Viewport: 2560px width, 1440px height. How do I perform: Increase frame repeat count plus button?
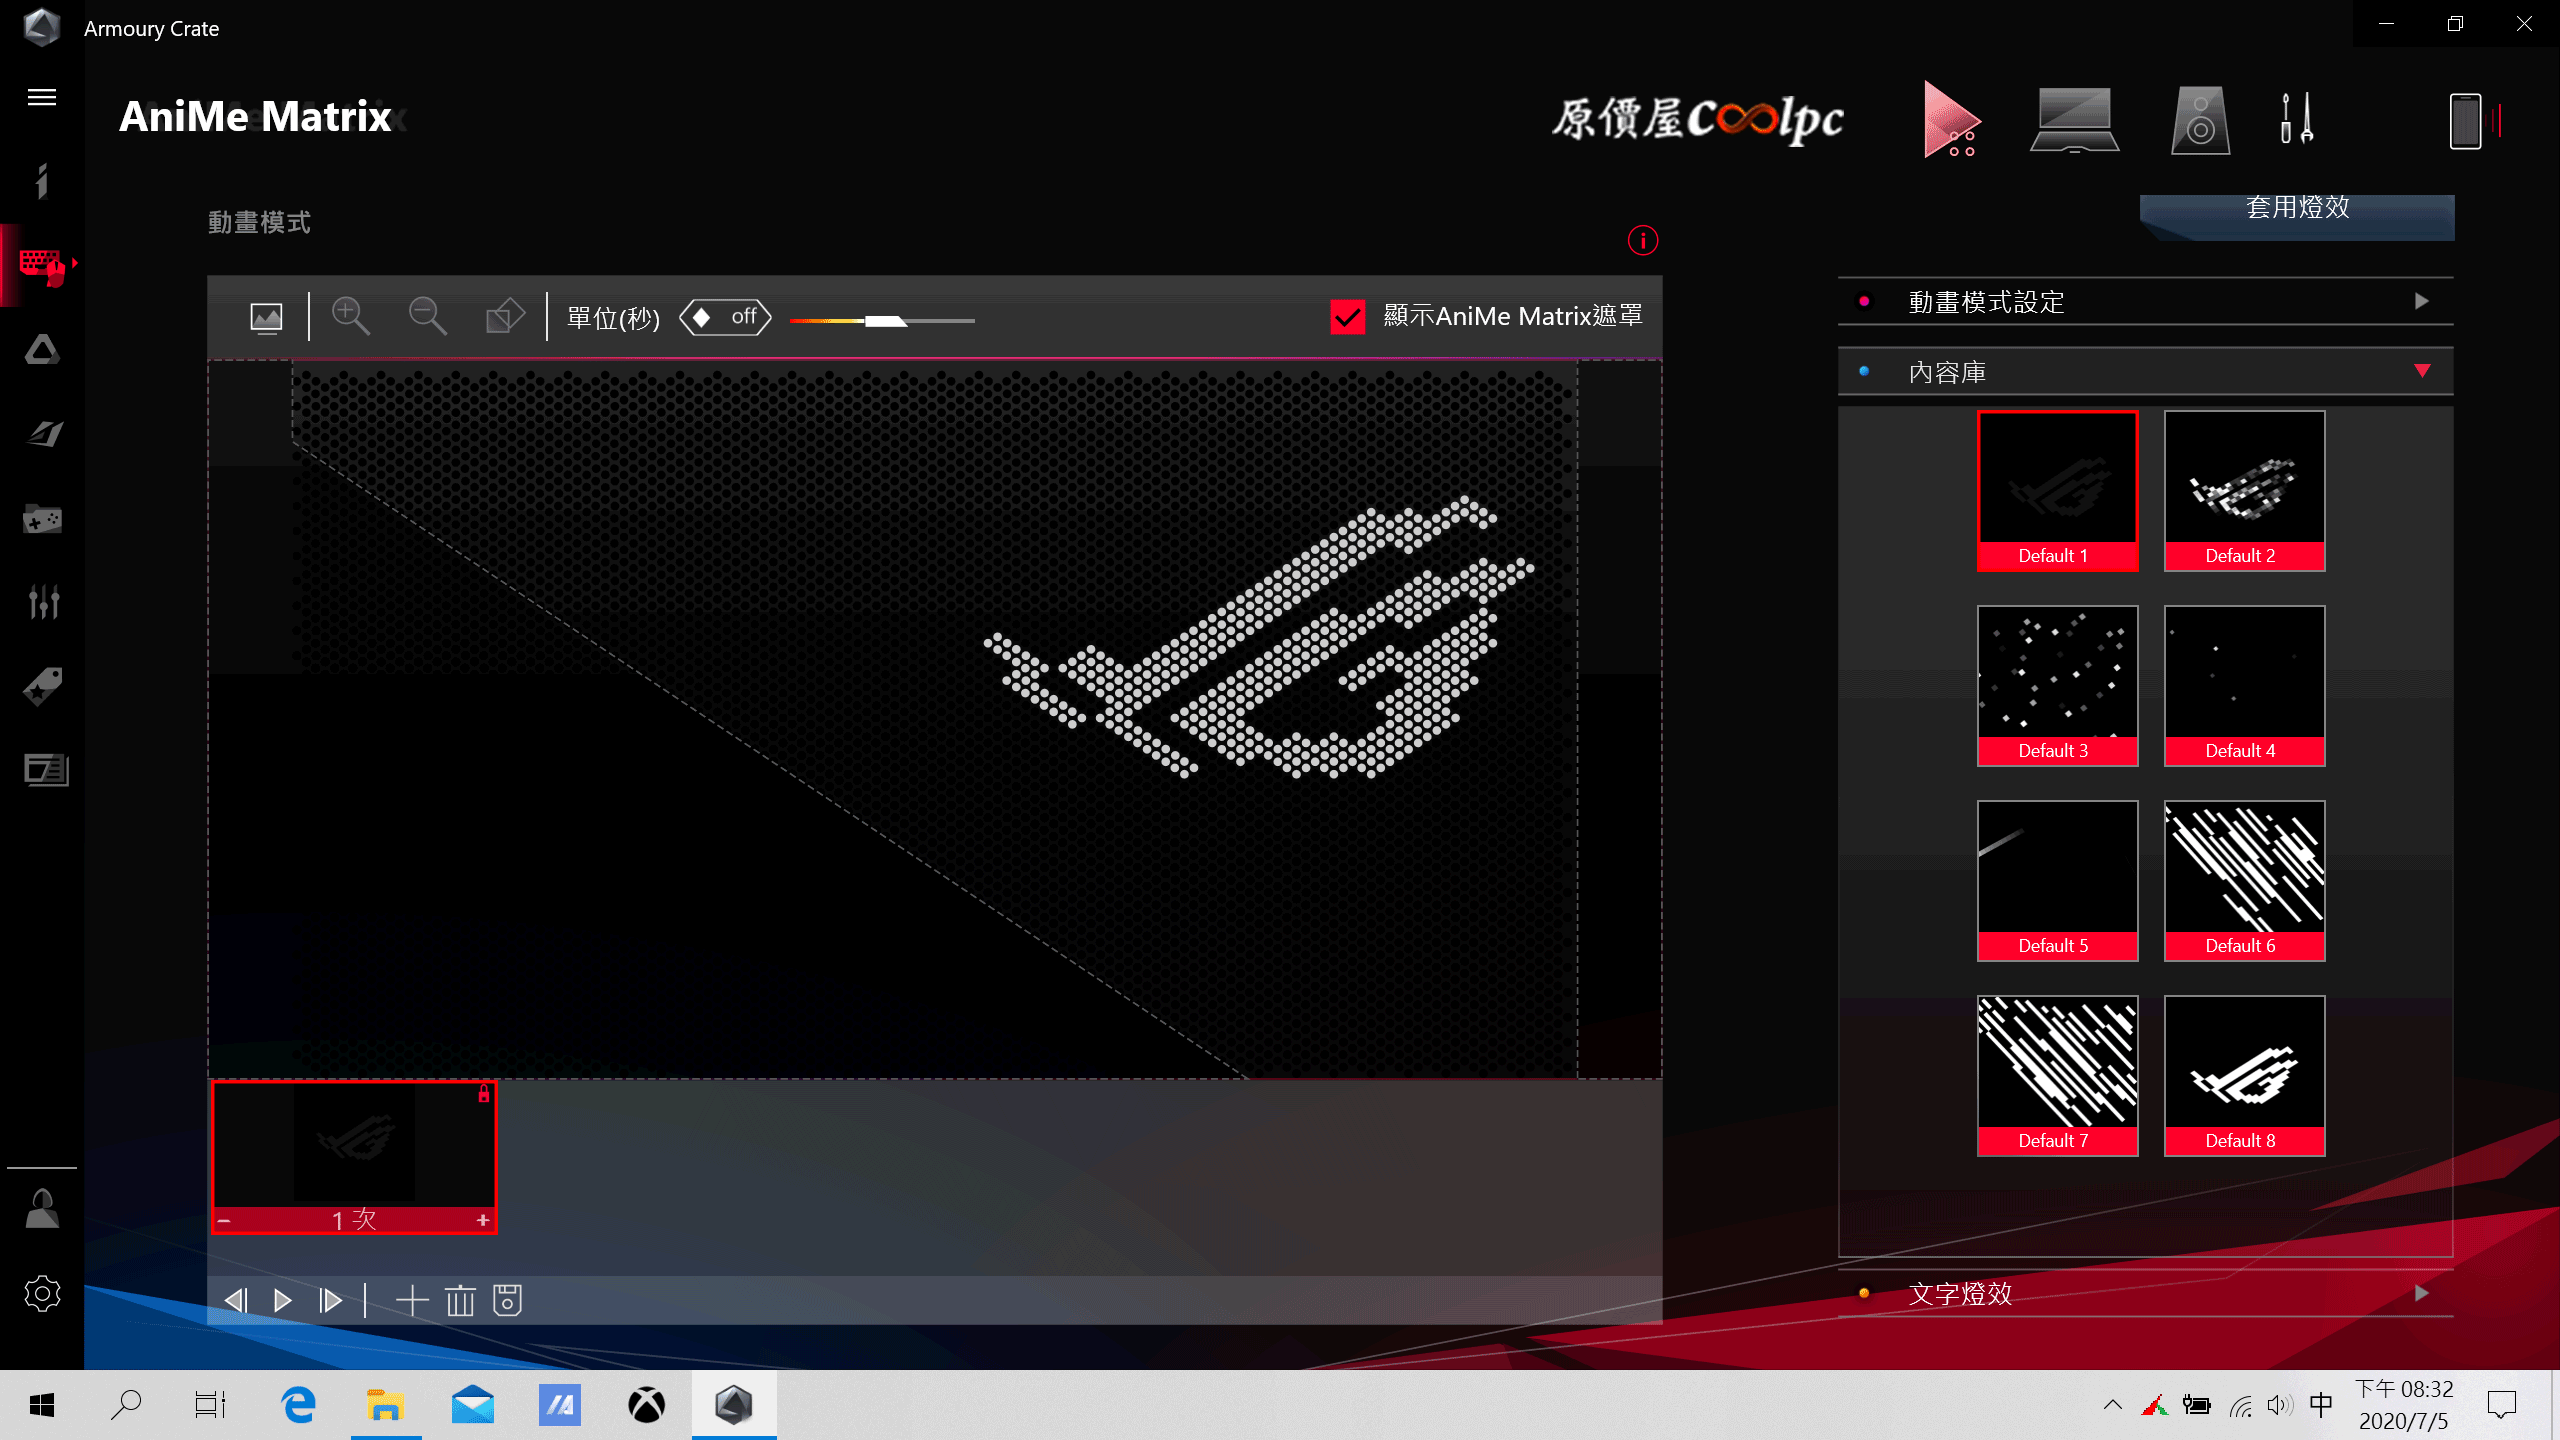[x=483, y=1220]
